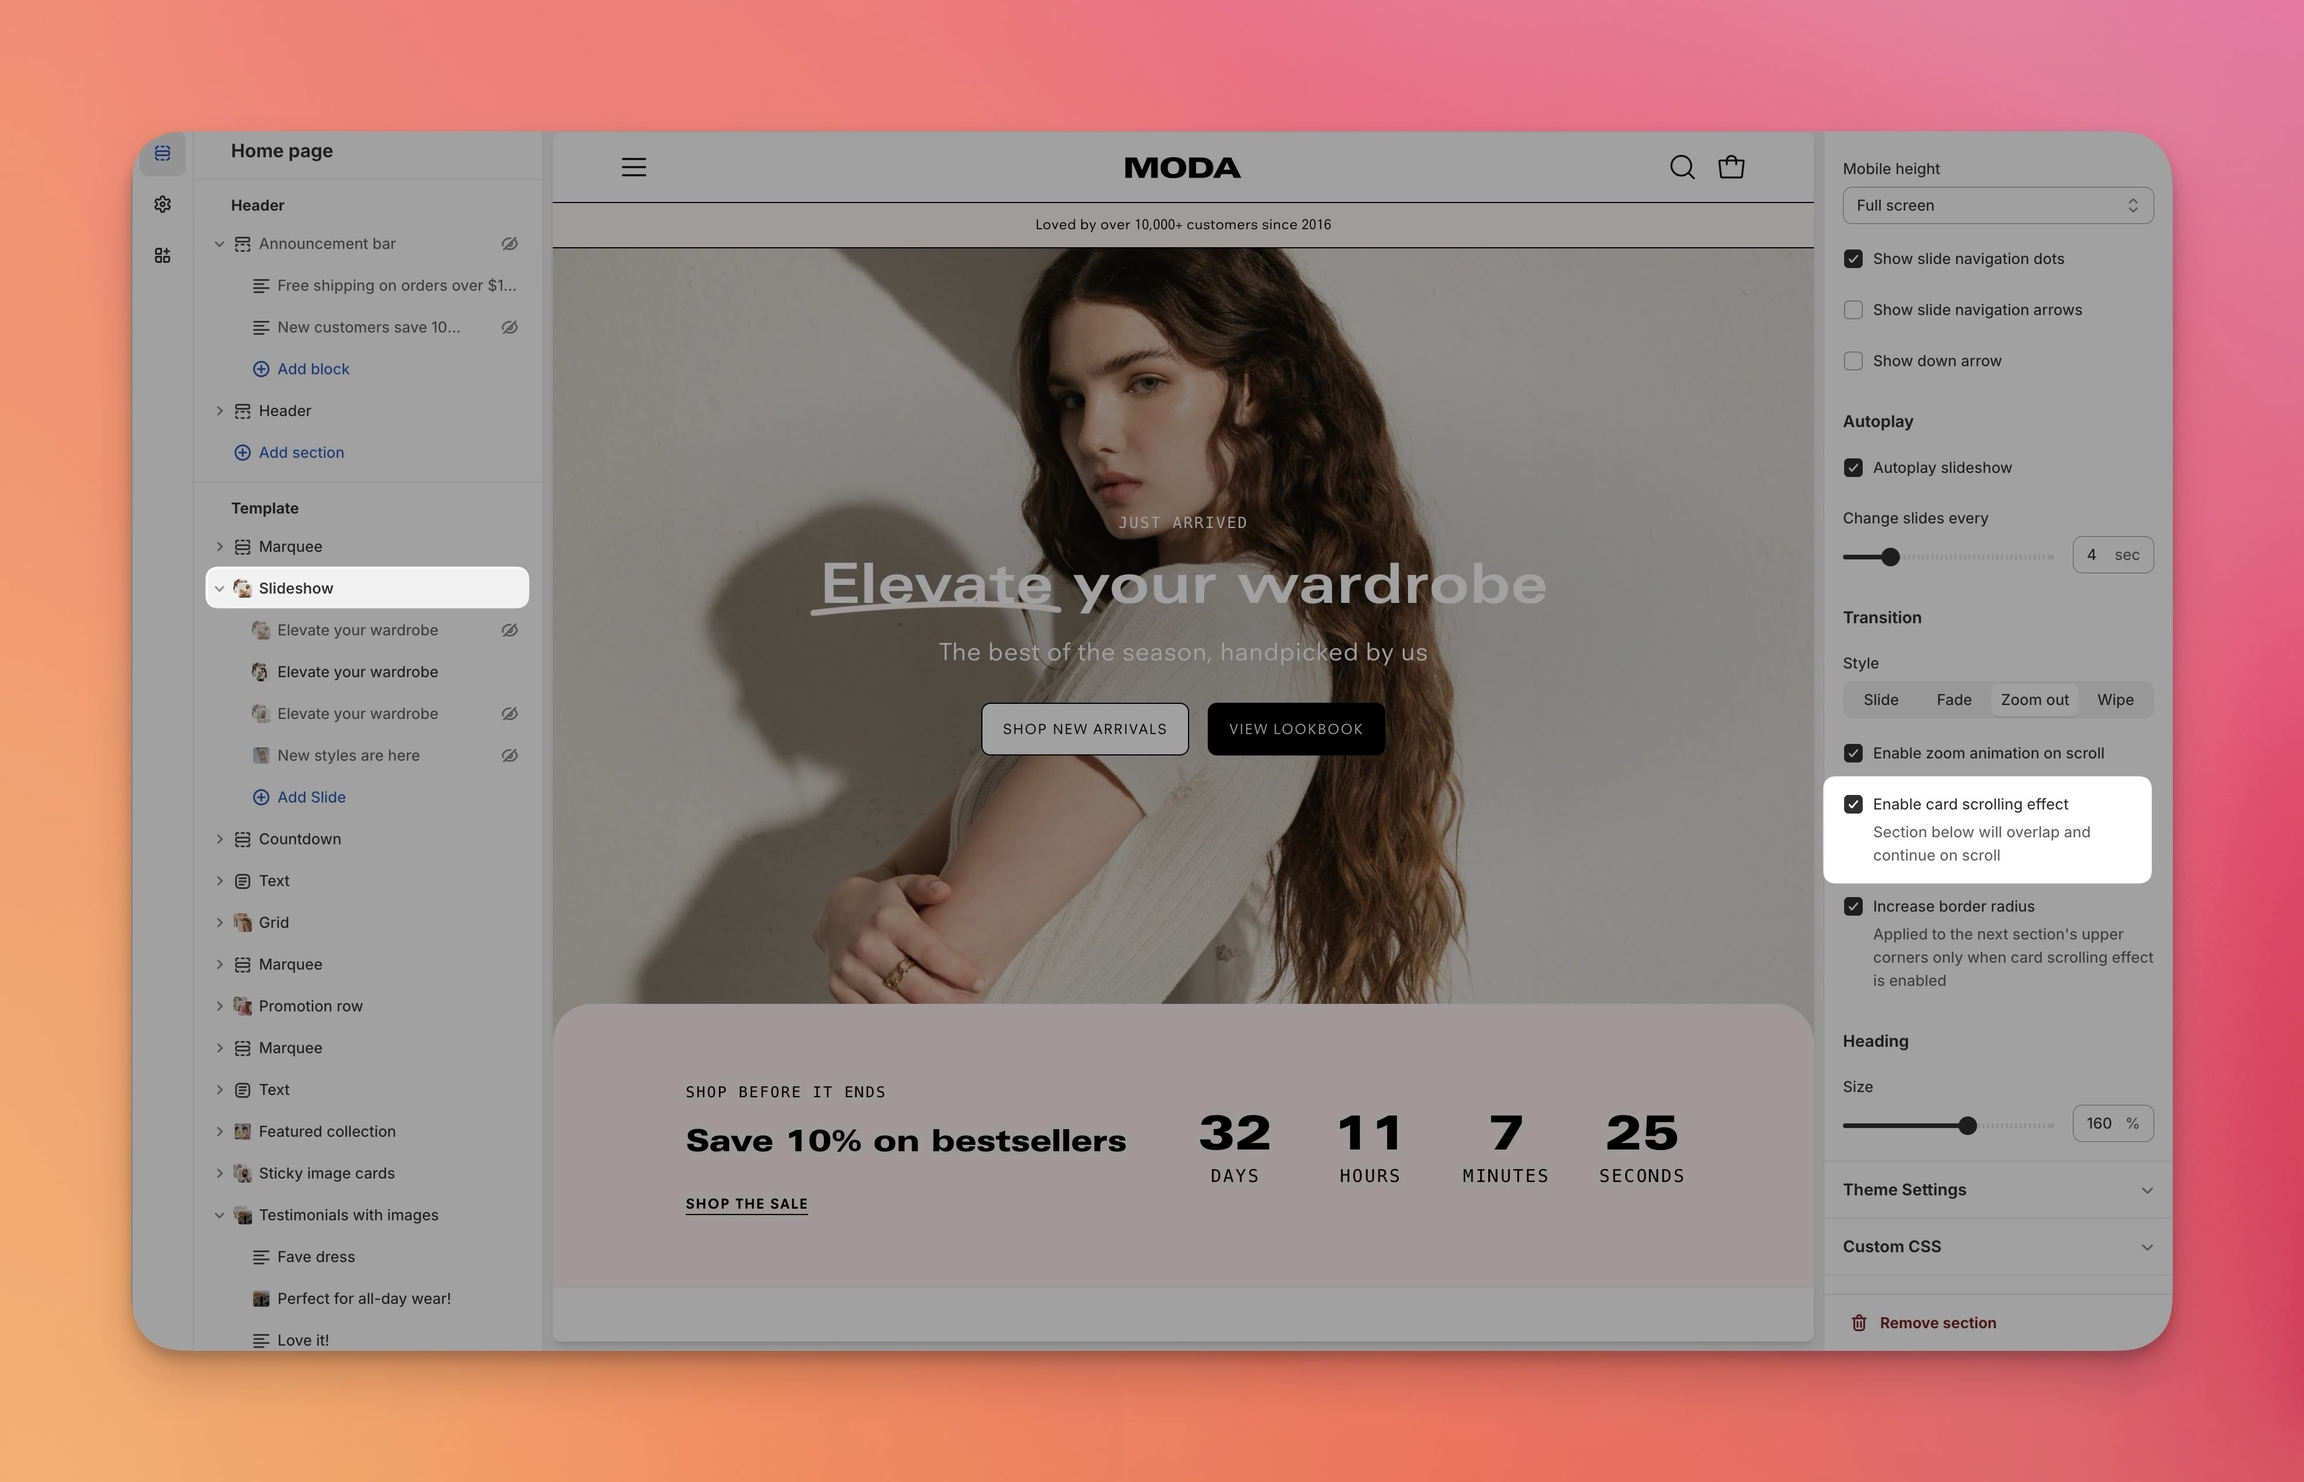The width and height of the screenshot is (2304, 1482).
Task: Open the theme settings gear icon
Action: click(162, 204)
